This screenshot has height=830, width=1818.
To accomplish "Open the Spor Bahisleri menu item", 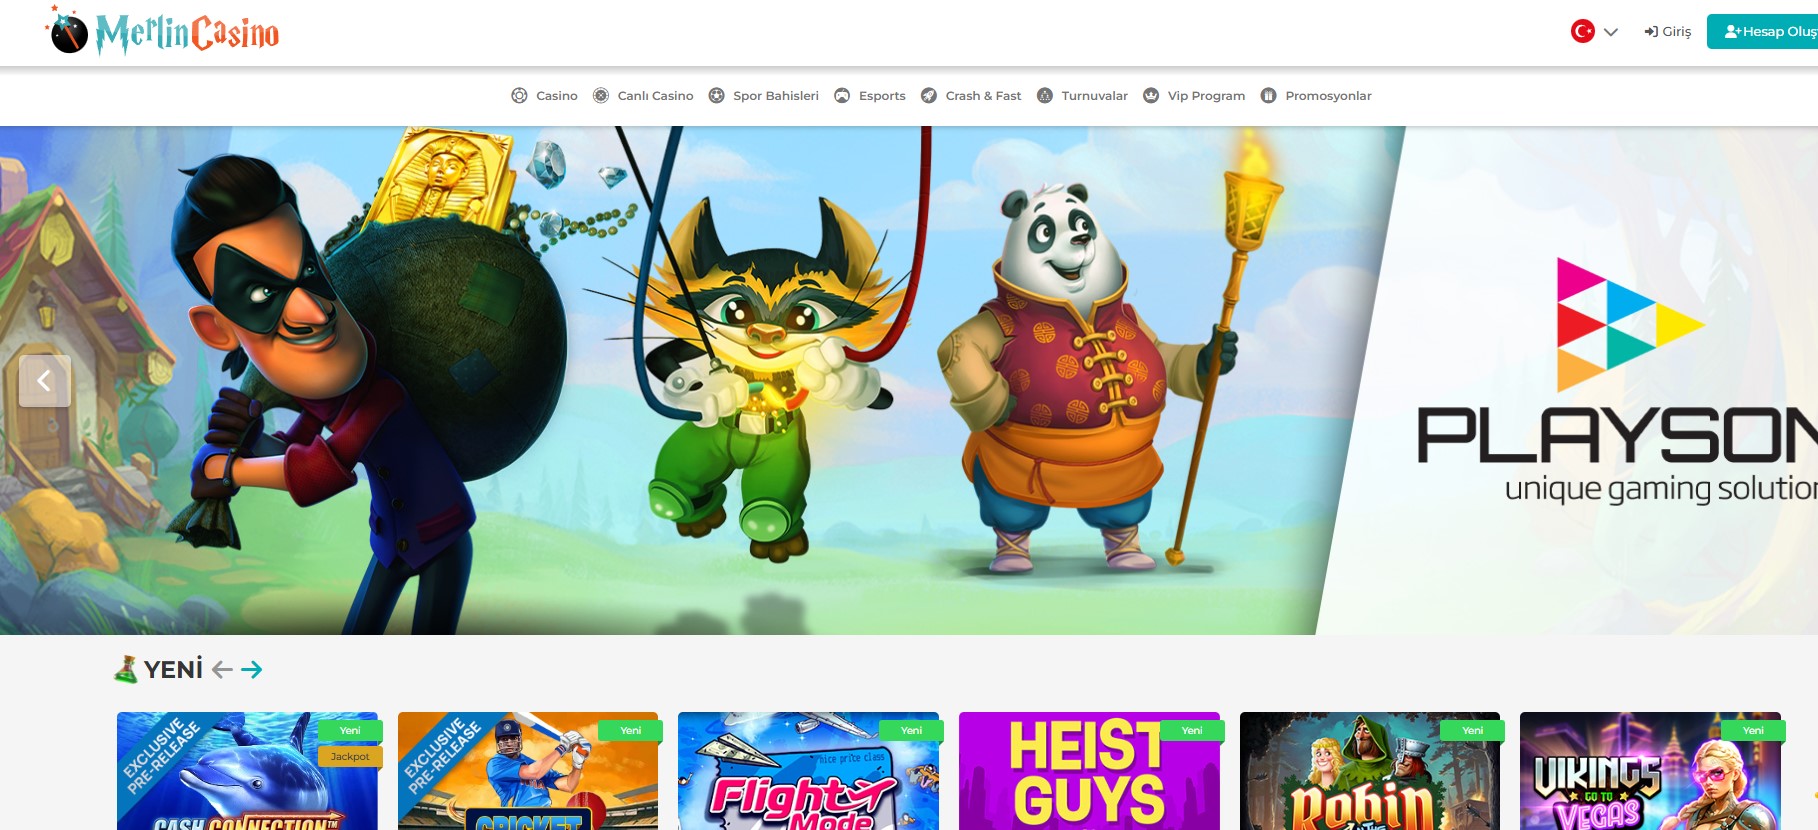I will (x=775, y=96).
